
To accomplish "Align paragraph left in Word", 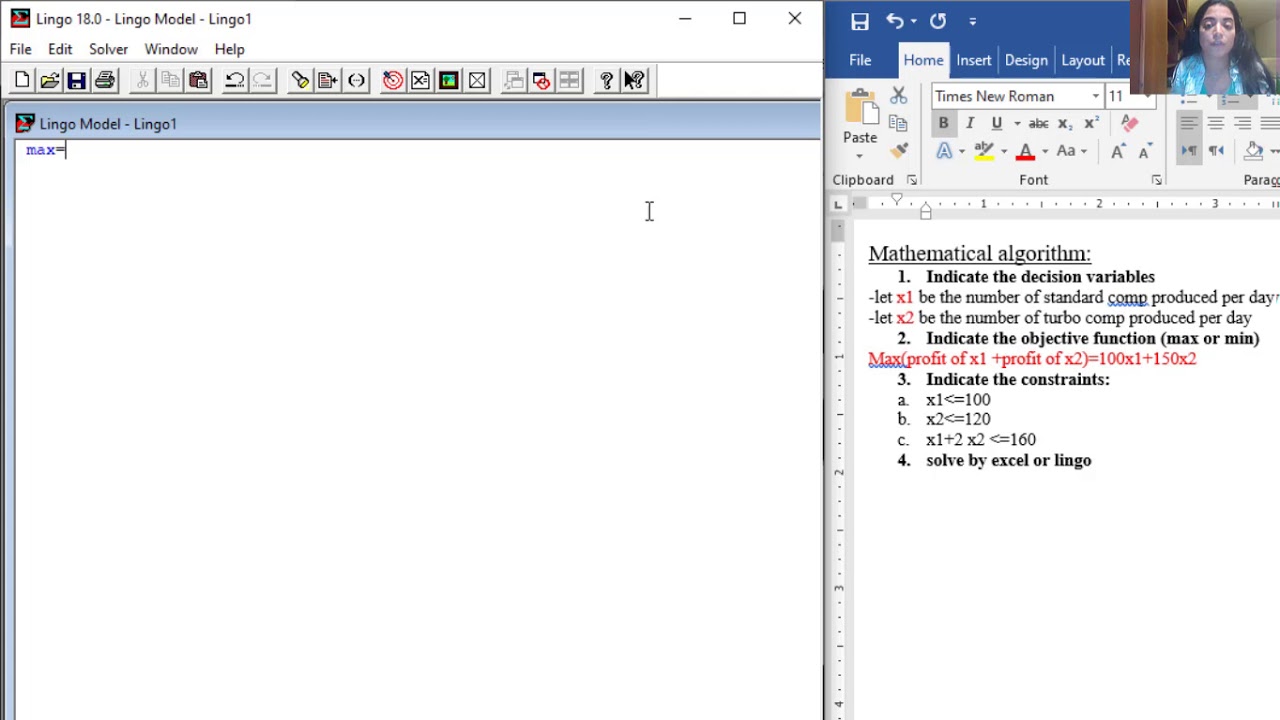I will pos(1189,123).
